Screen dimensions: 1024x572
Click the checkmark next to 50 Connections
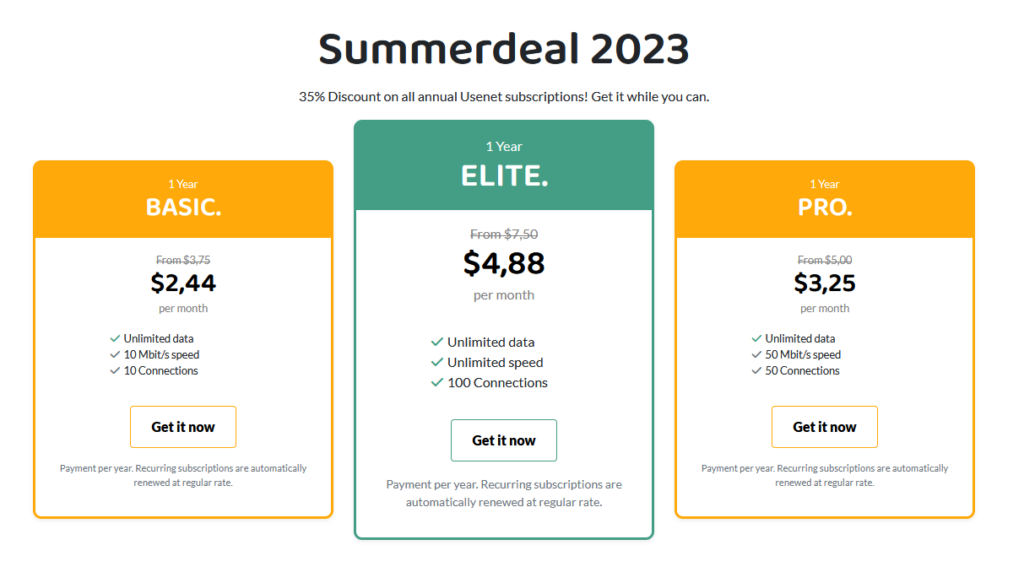click(756, 370)
